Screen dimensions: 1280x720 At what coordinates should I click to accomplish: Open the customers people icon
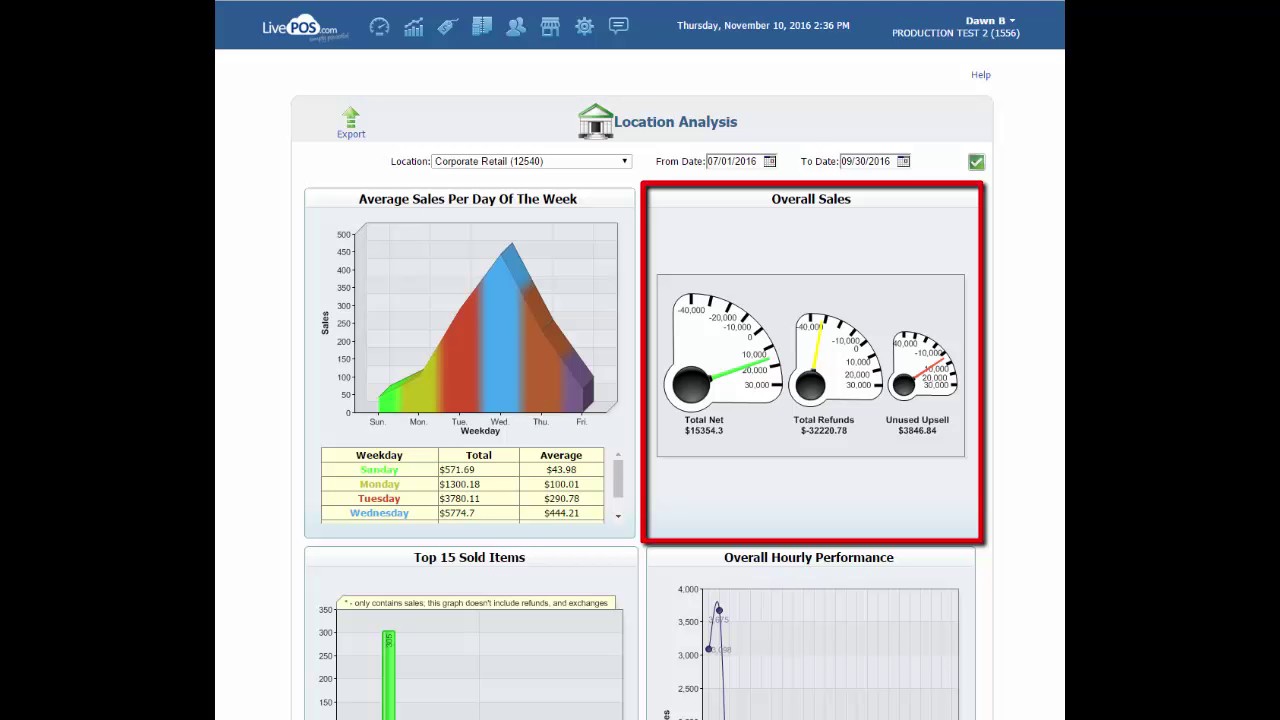point(516,27)
